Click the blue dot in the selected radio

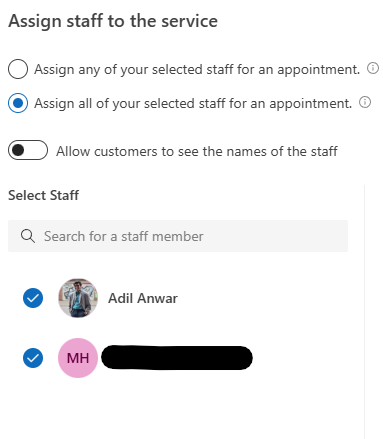(x=18, y=103)
